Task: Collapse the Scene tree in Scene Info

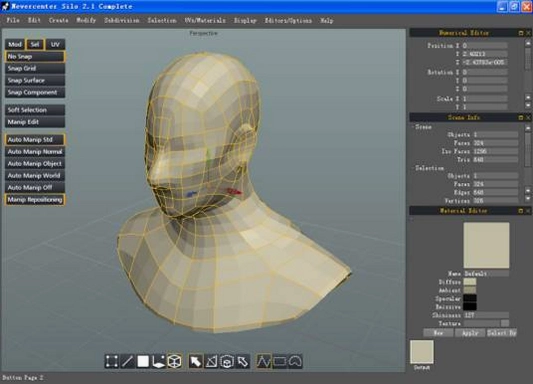Action: (x=413, y=127)
